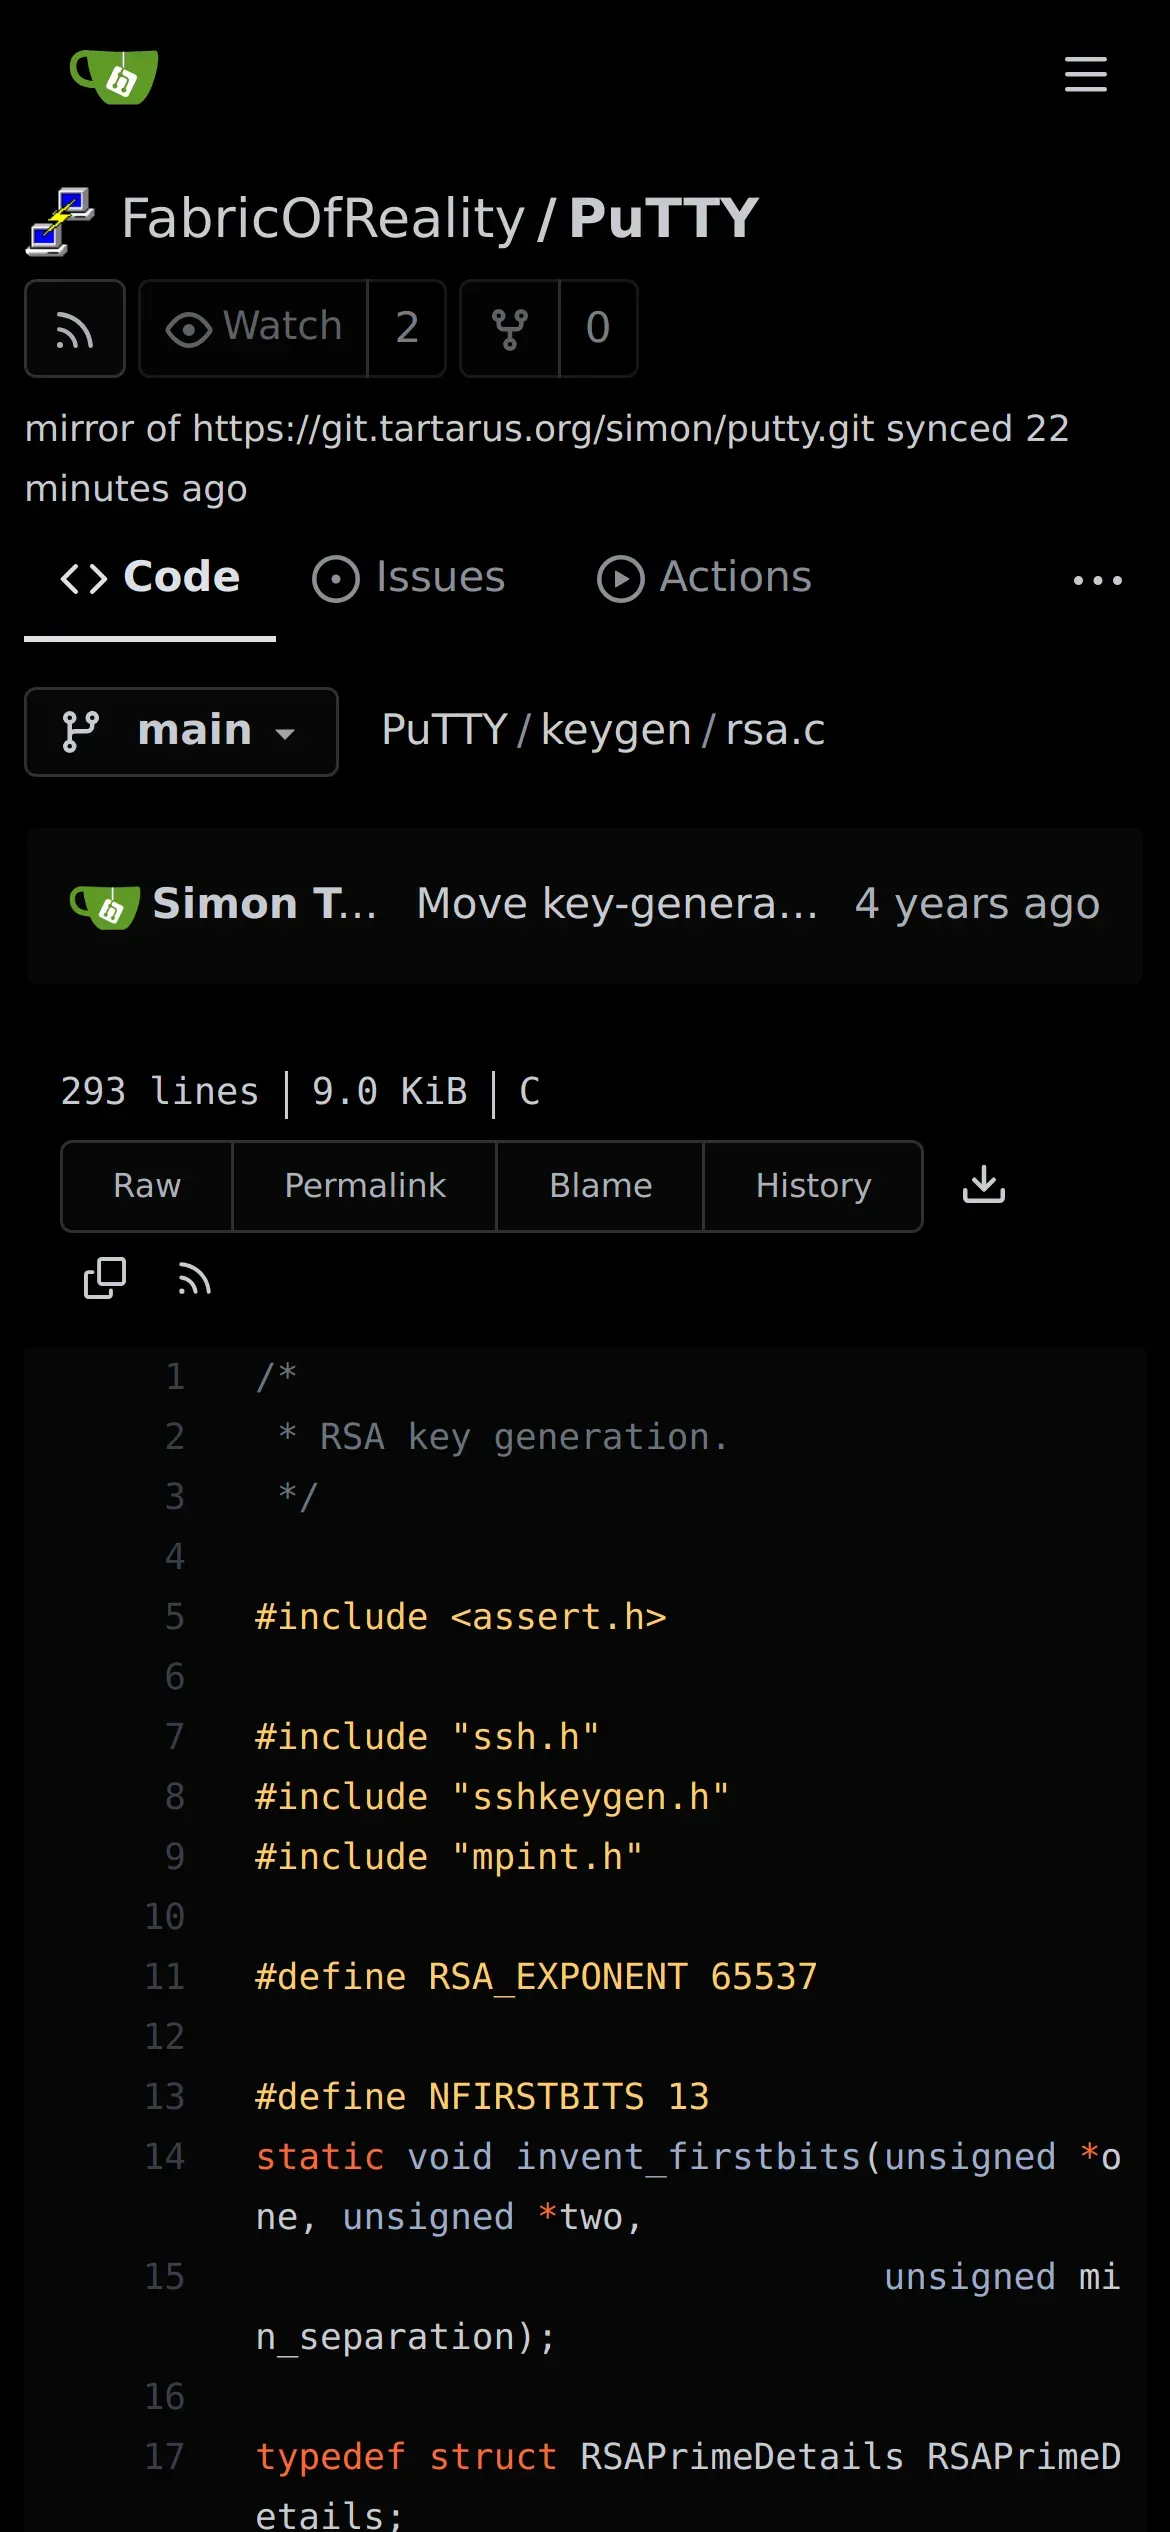Copy file content with copy icon
Viewport: 1170px width, 2532px height.
click(105, 1278)
